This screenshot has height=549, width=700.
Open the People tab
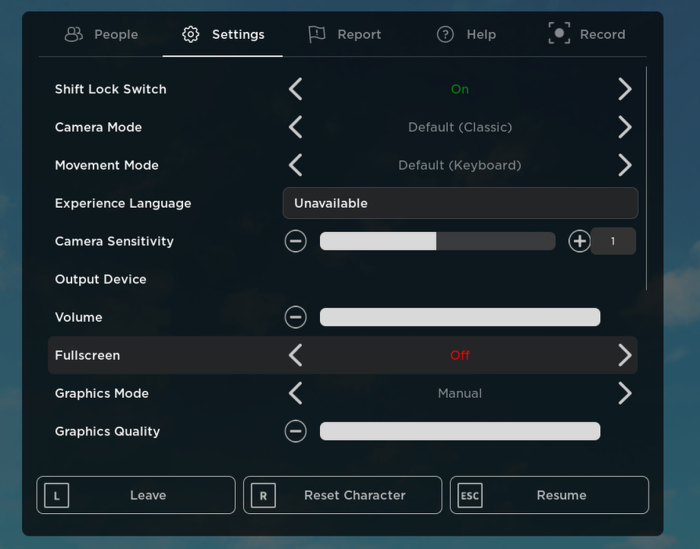pyautogui.click(x=101, y=34)
